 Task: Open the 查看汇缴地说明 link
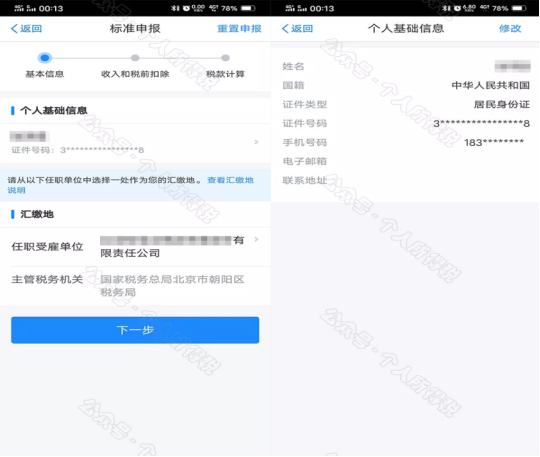coord(131,185)
